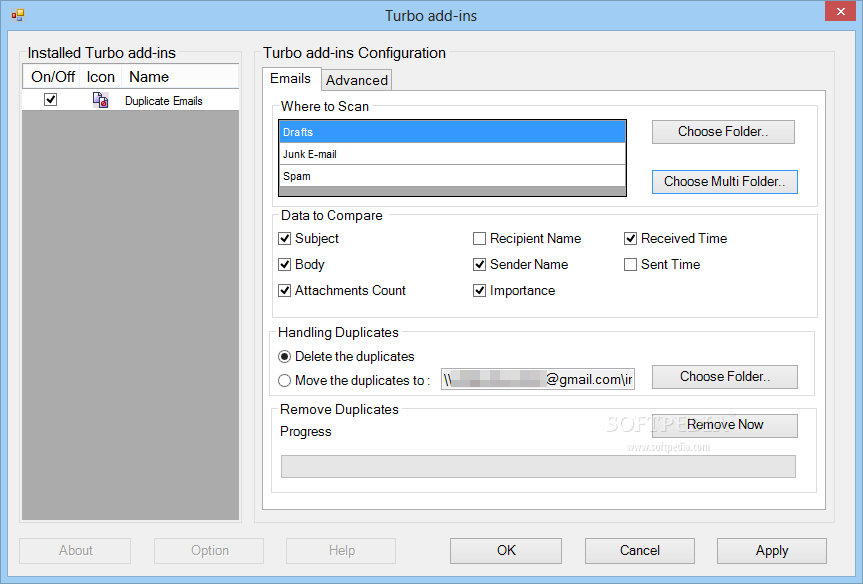Uncheck the Sender Name checkbox
863x584 pixels.
click(479, 264)
